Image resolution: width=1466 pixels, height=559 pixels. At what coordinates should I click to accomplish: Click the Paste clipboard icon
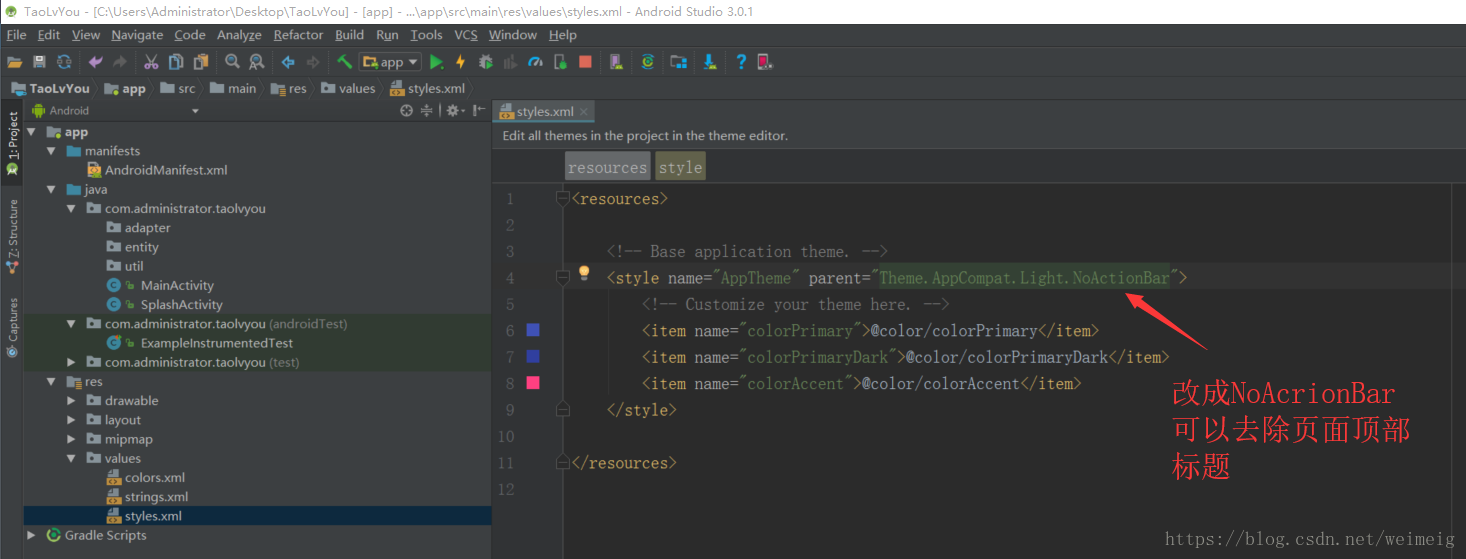point(201,62)
